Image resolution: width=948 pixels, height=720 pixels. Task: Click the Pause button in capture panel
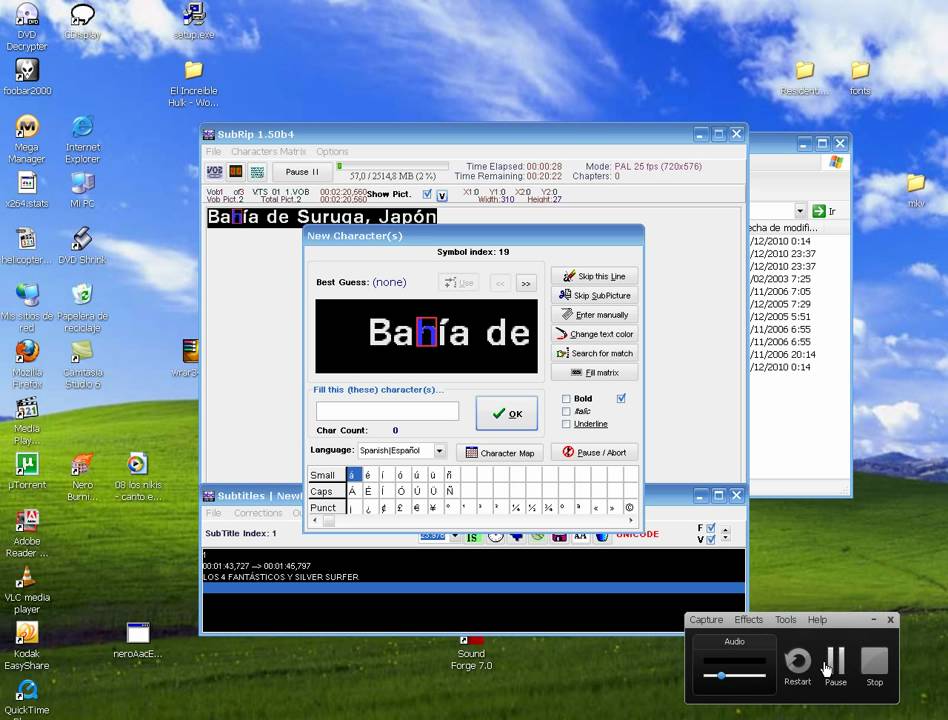[x=836, y=666]
